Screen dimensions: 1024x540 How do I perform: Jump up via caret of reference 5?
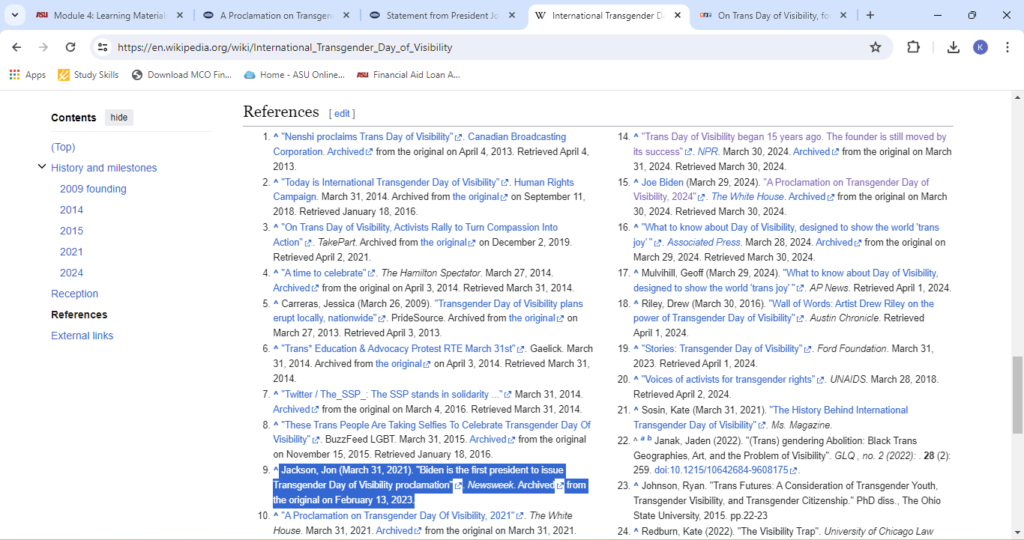[x=276, y=304]
